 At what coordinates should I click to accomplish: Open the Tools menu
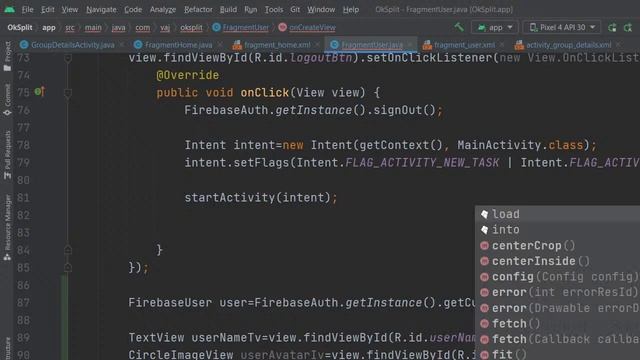point(273,9)
